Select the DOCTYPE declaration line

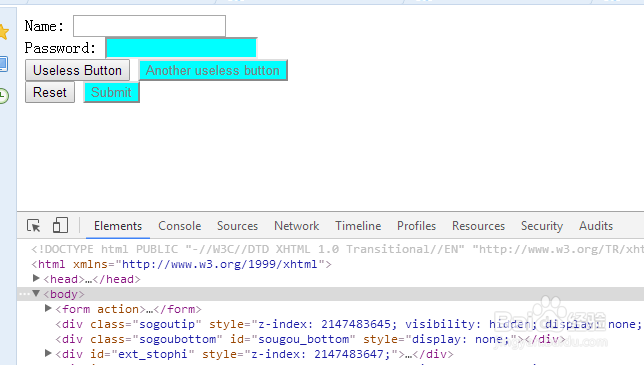[x=337, y=249]
